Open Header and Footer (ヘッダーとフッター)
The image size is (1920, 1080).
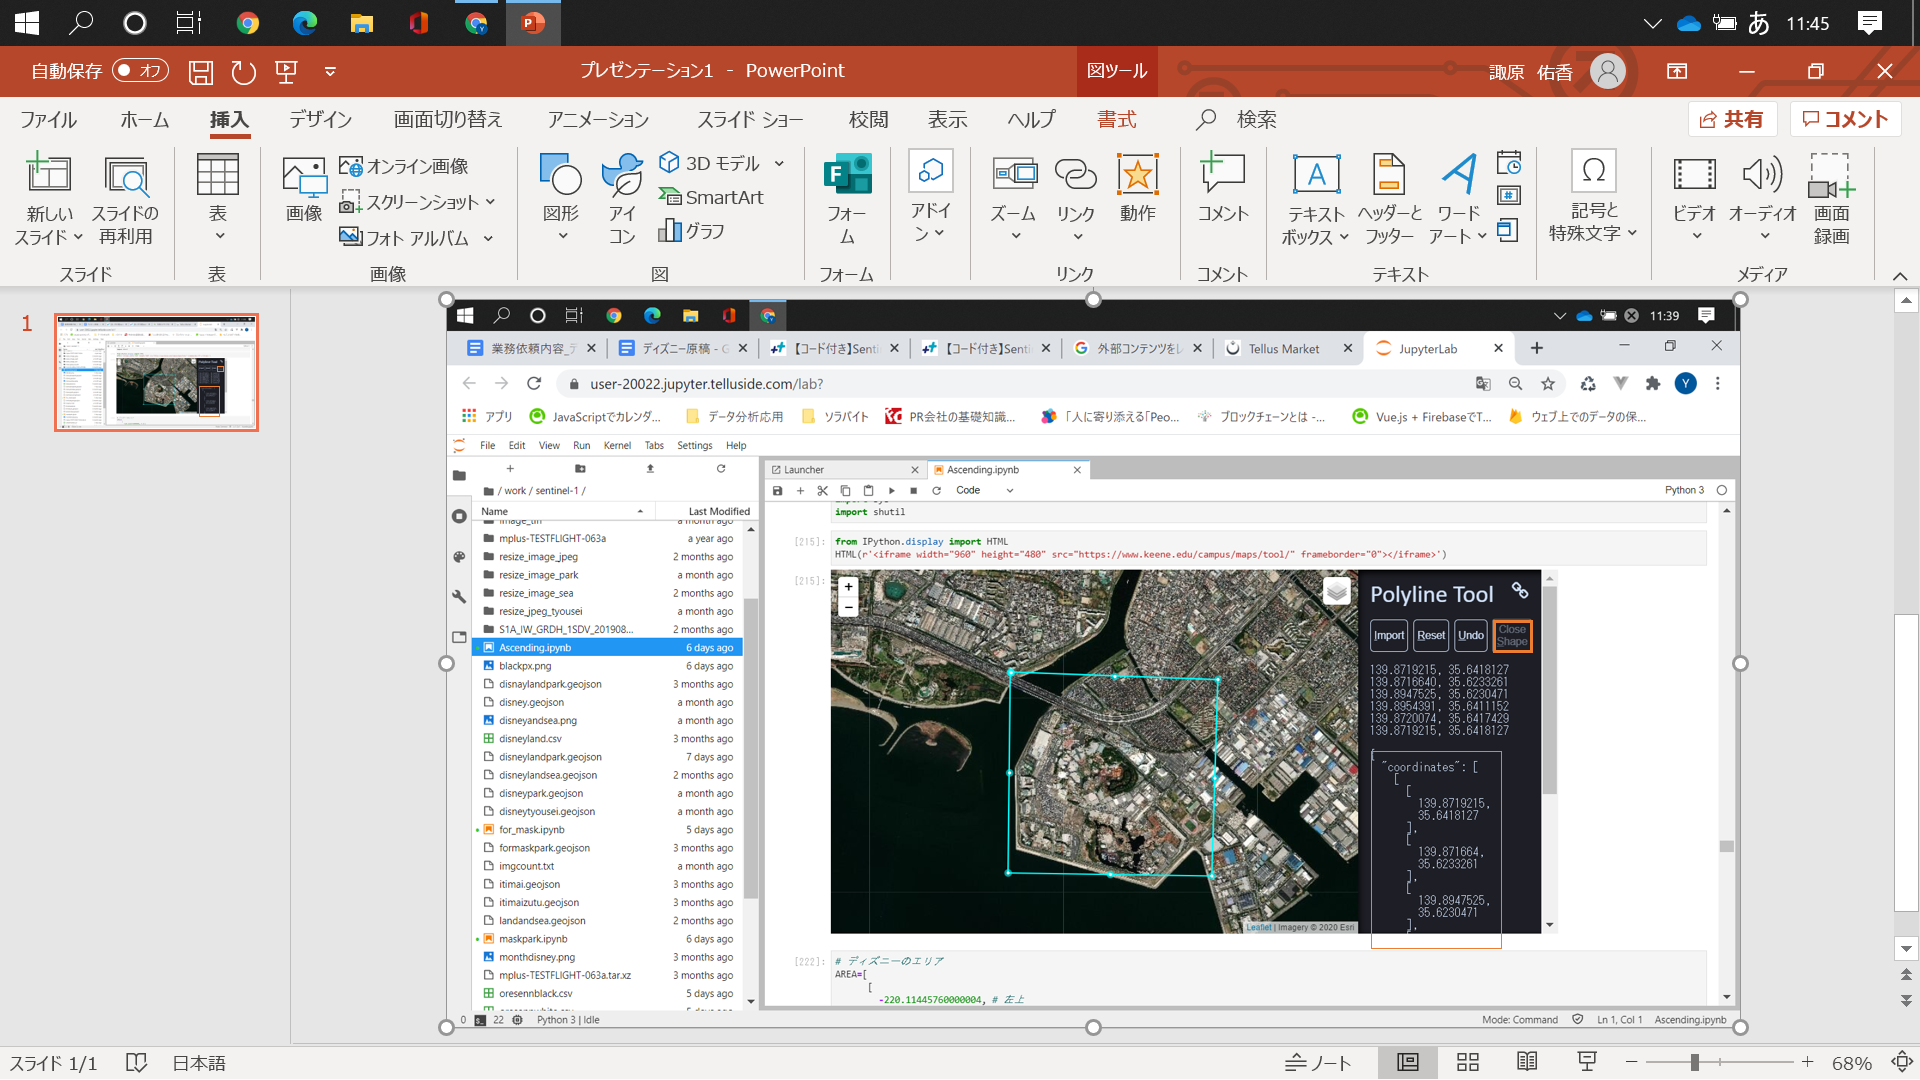[x=1389, y=200]
